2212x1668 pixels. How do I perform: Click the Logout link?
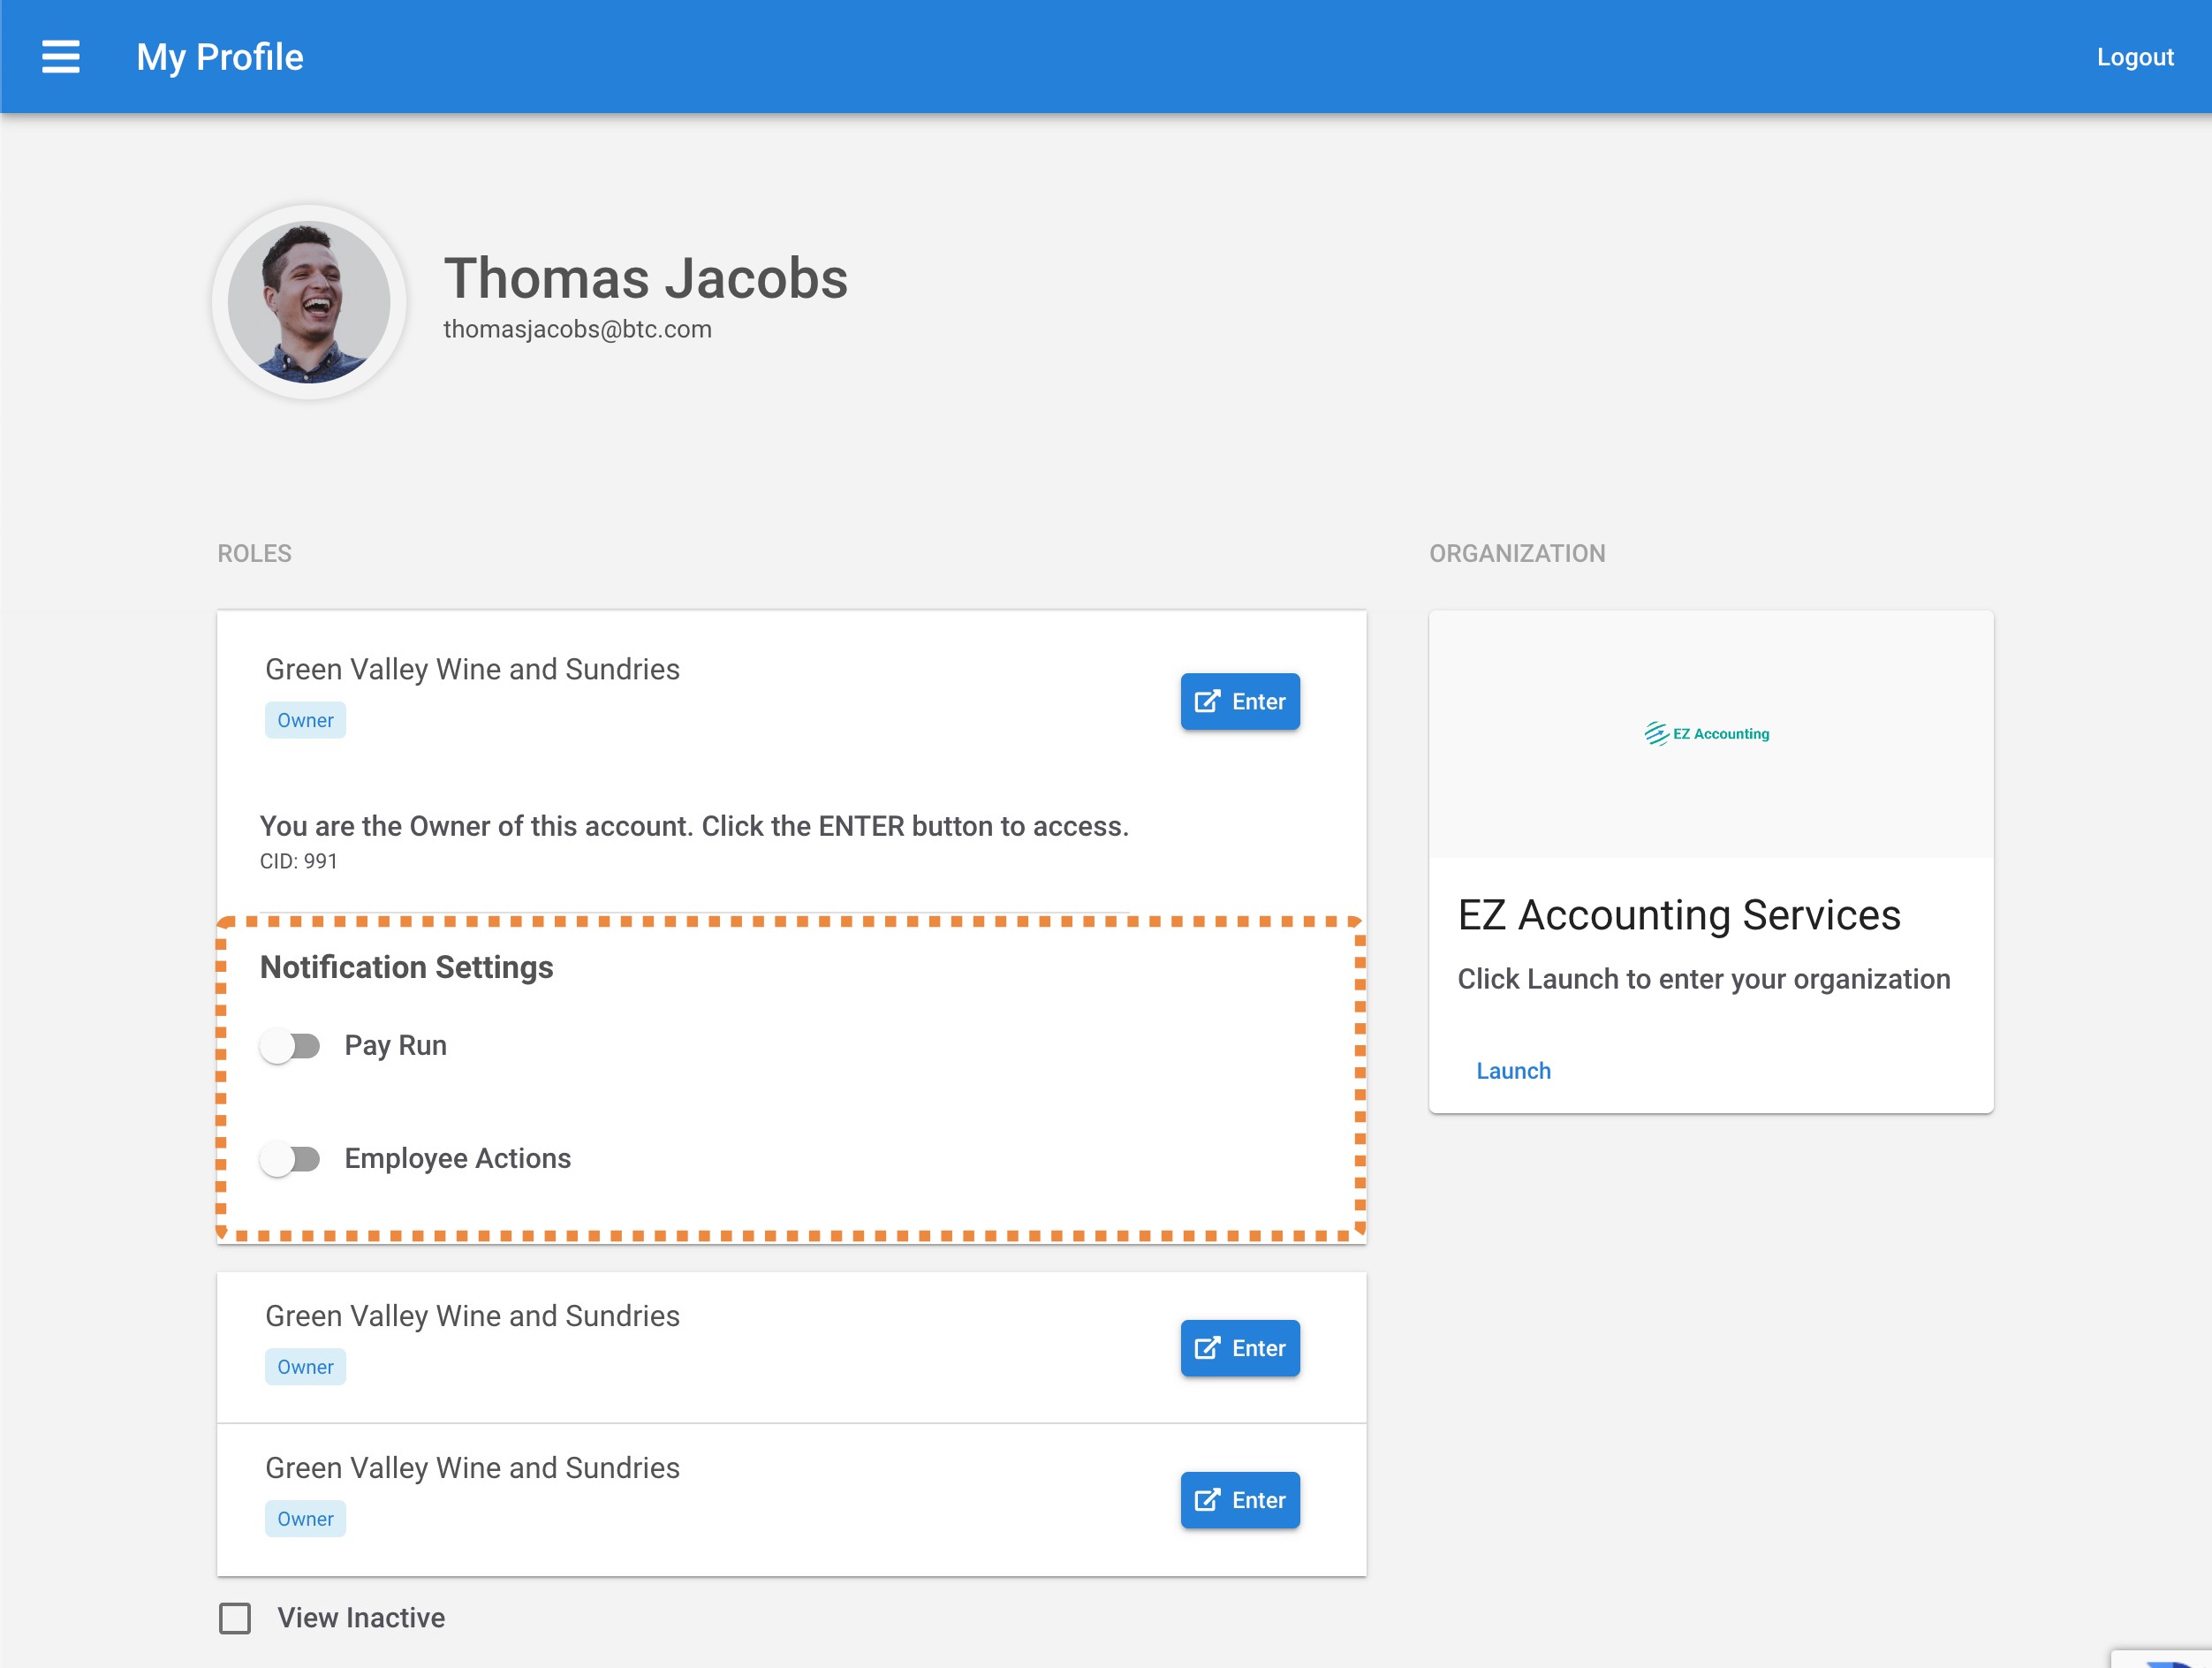pos(2135,57)
